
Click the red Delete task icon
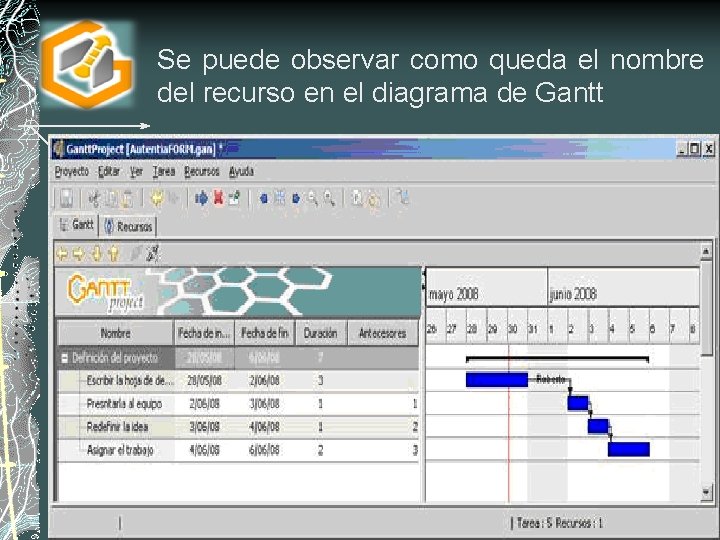click(218, 198)
